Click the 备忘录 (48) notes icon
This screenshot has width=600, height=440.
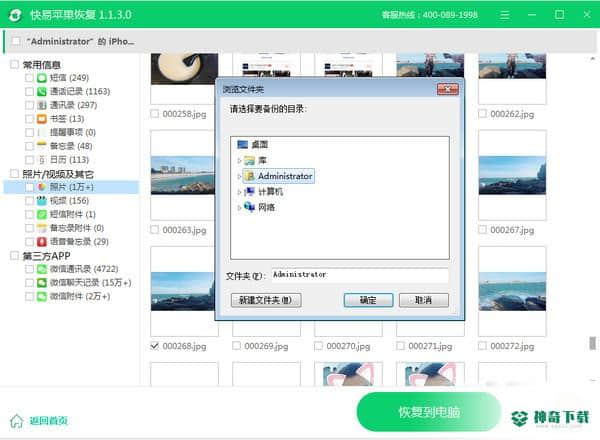click(42, 146)
